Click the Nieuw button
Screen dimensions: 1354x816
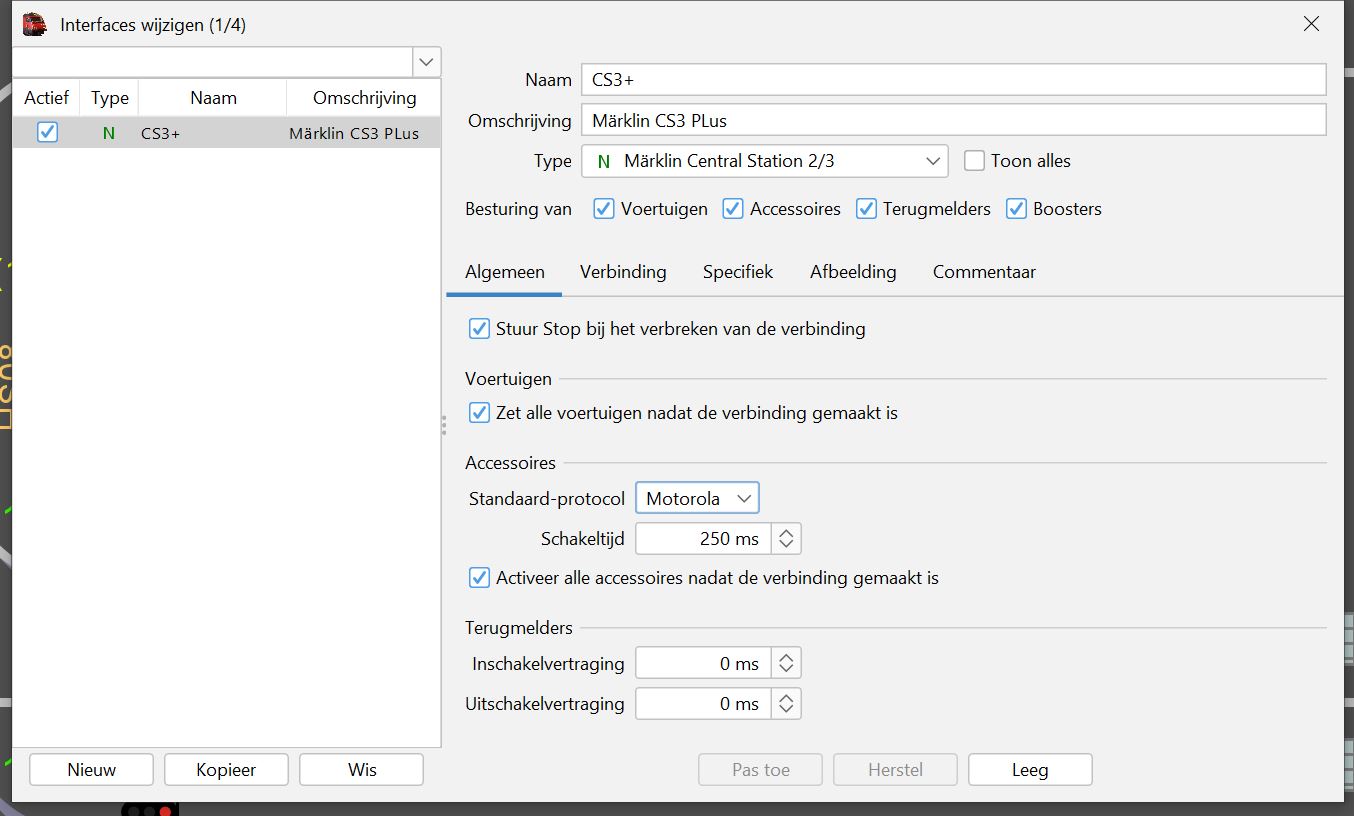[x=92, y=770]
